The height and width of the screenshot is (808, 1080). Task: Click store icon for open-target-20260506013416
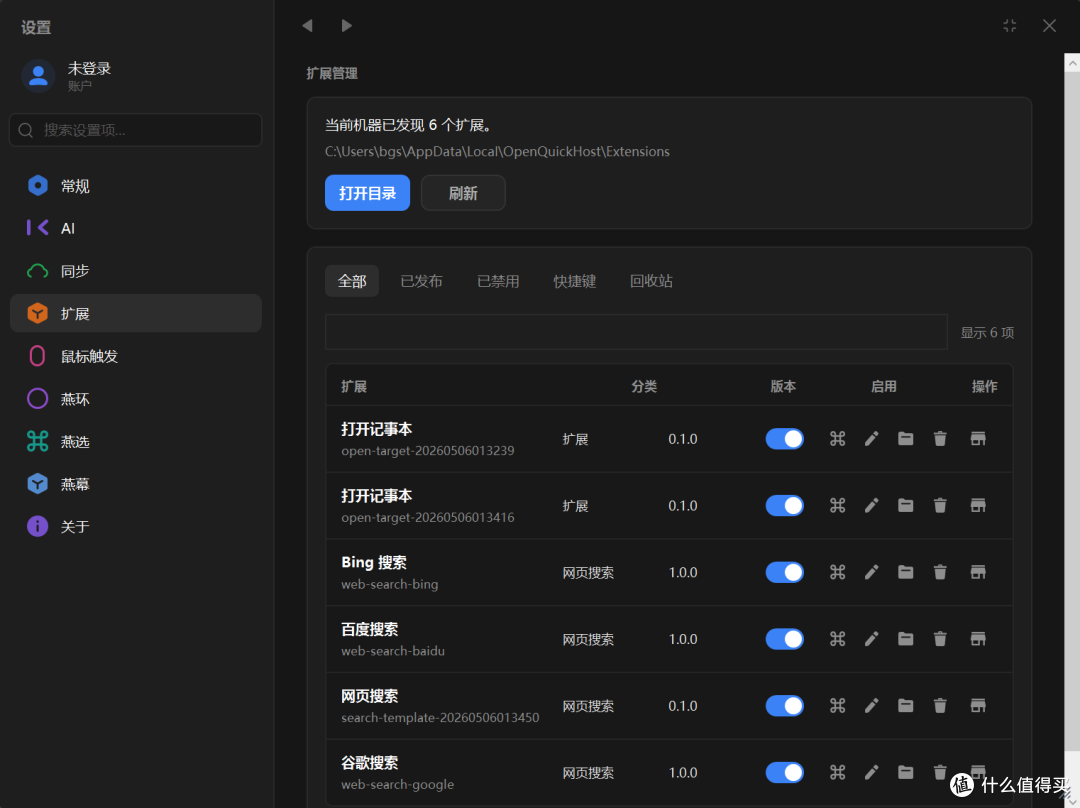pos(977,506)
